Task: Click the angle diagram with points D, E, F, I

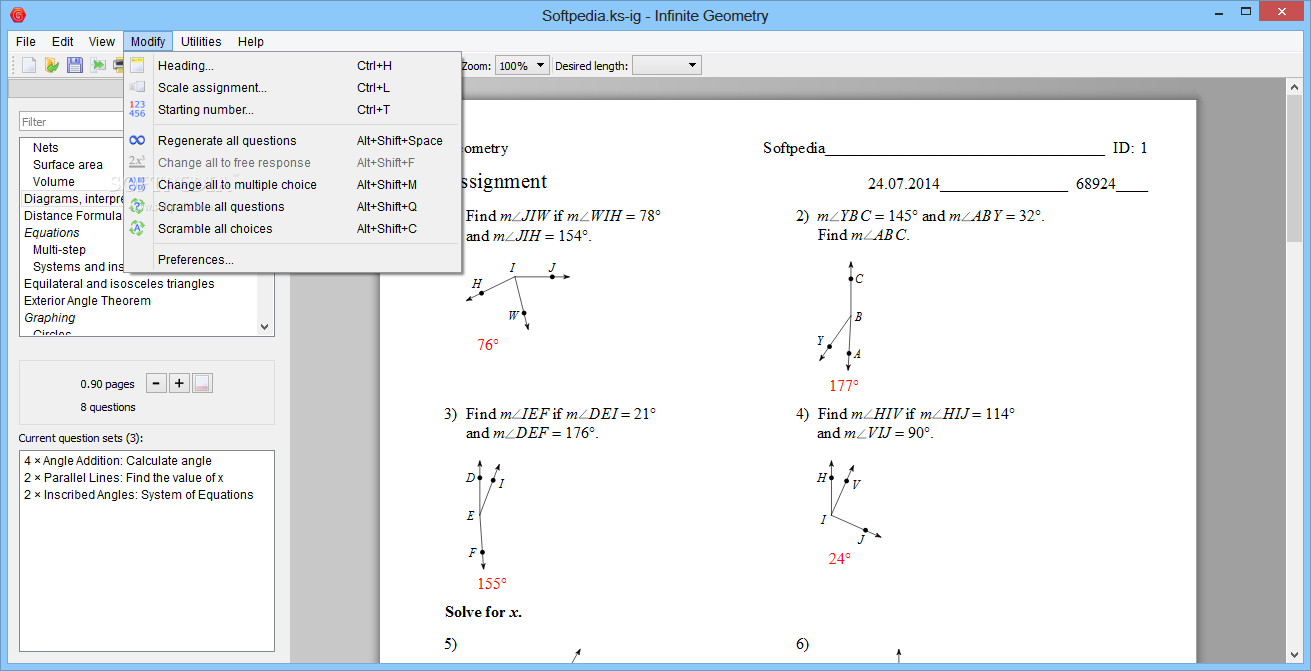Action: (485, 514)
